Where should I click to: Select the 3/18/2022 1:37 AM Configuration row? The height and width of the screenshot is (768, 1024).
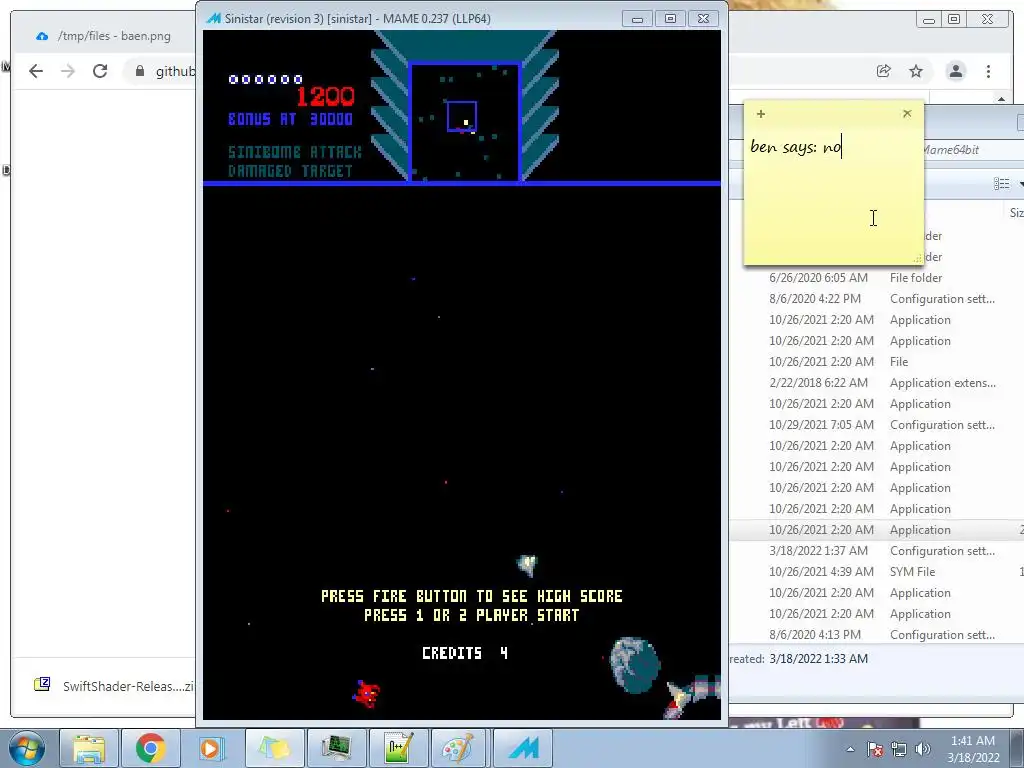pos(876,551)
